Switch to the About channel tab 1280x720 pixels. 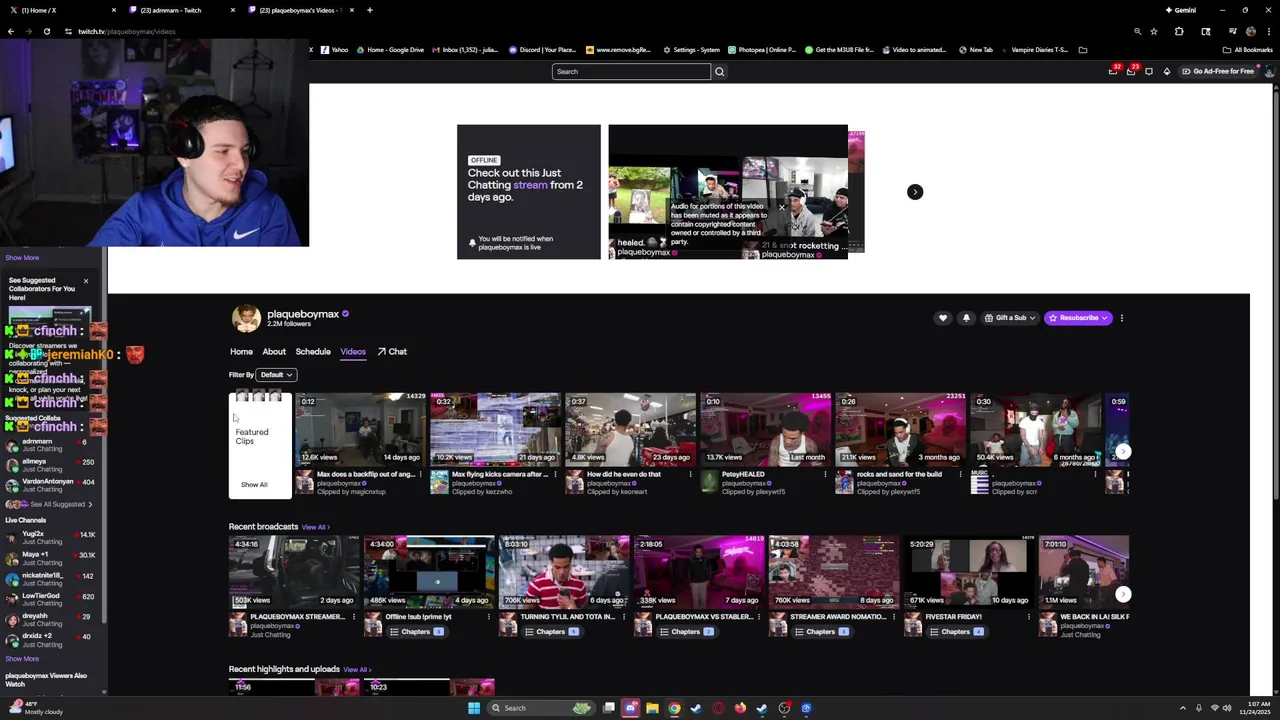[274, 352]
